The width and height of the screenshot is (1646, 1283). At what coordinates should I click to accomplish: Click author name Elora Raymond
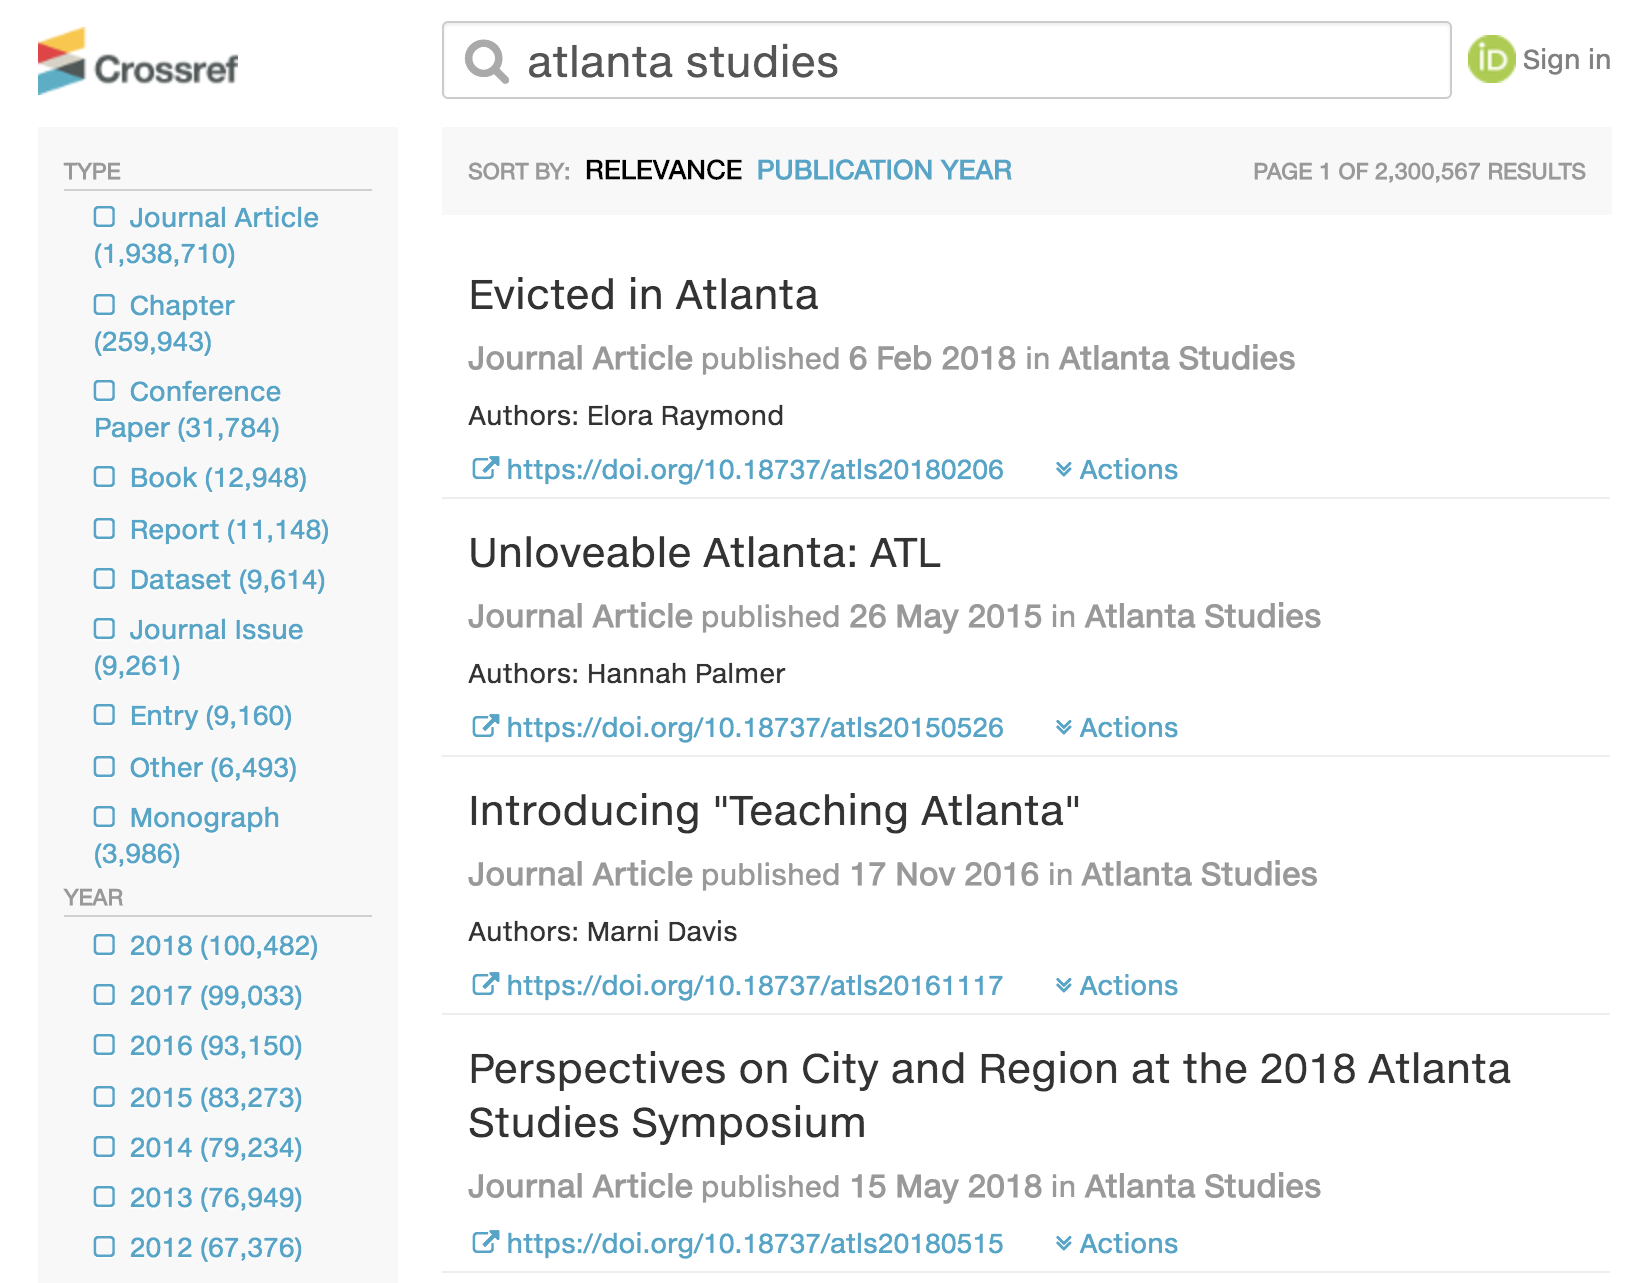685,415
